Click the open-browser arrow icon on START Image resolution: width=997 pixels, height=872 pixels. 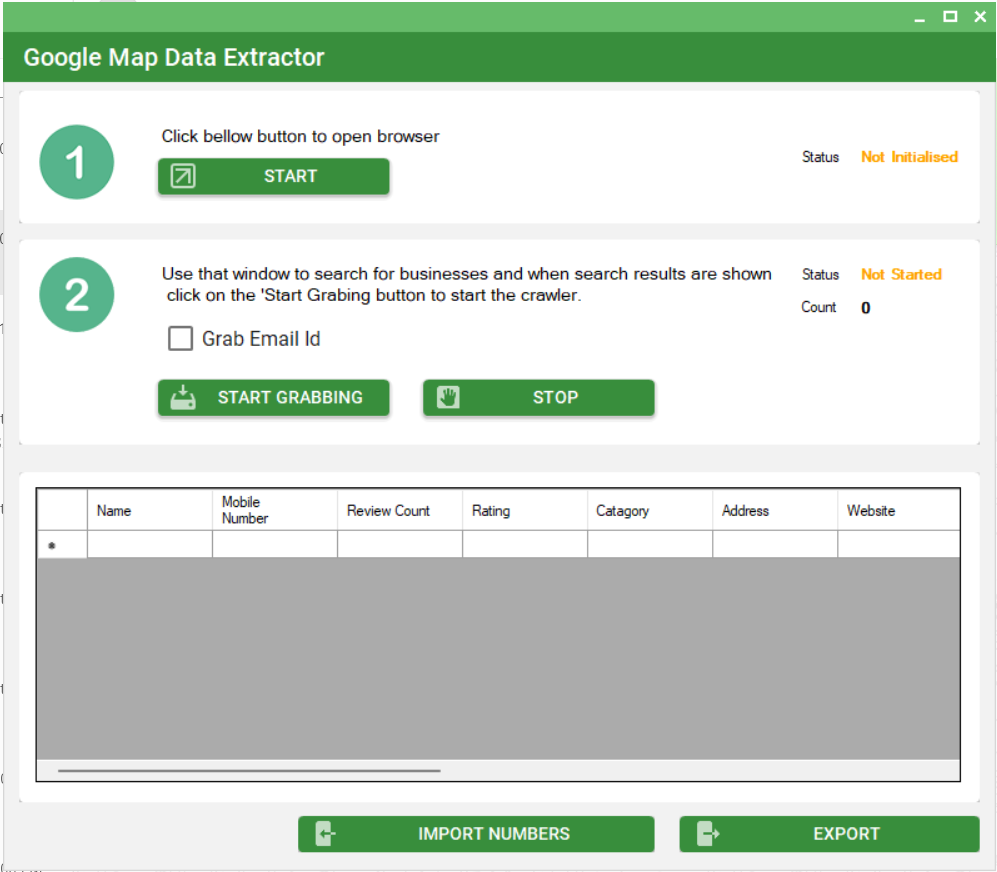click(x=182, y=176)
